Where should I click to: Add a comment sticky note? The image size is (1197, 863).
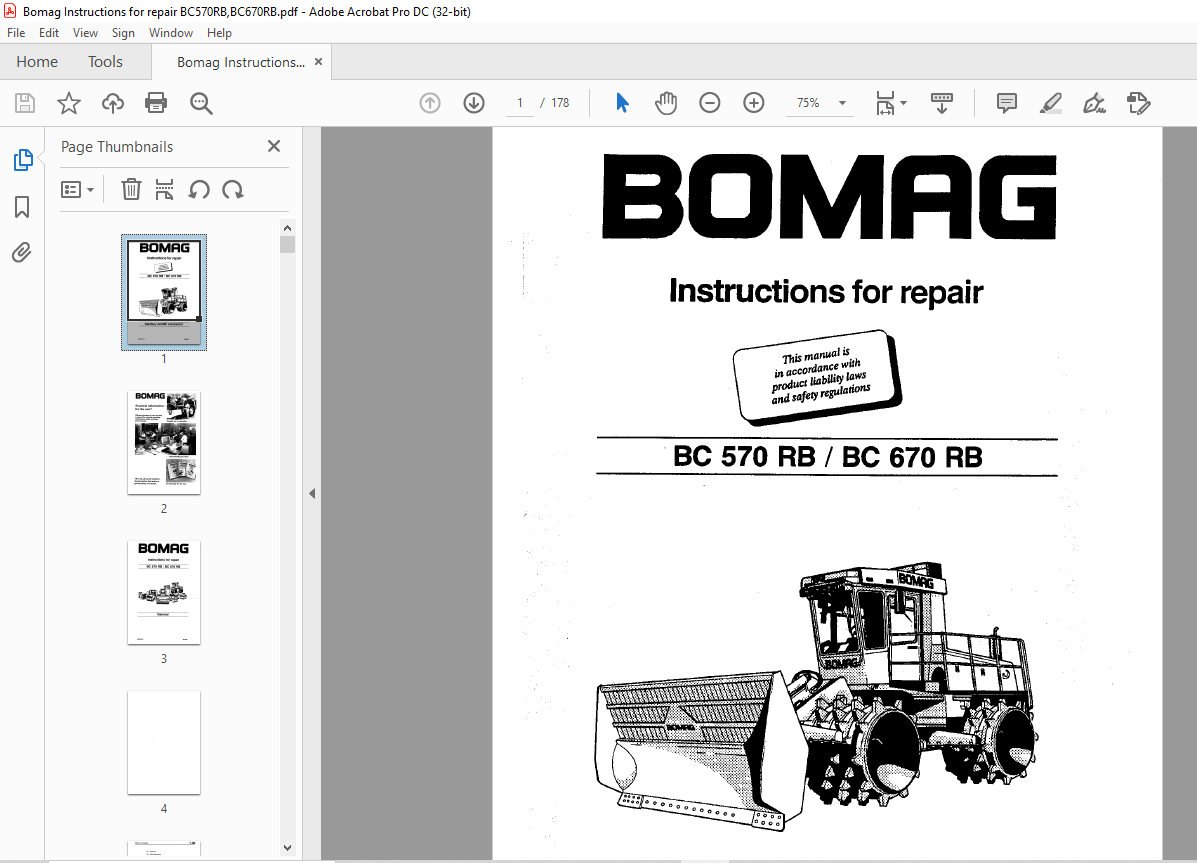coord(1007,103)
